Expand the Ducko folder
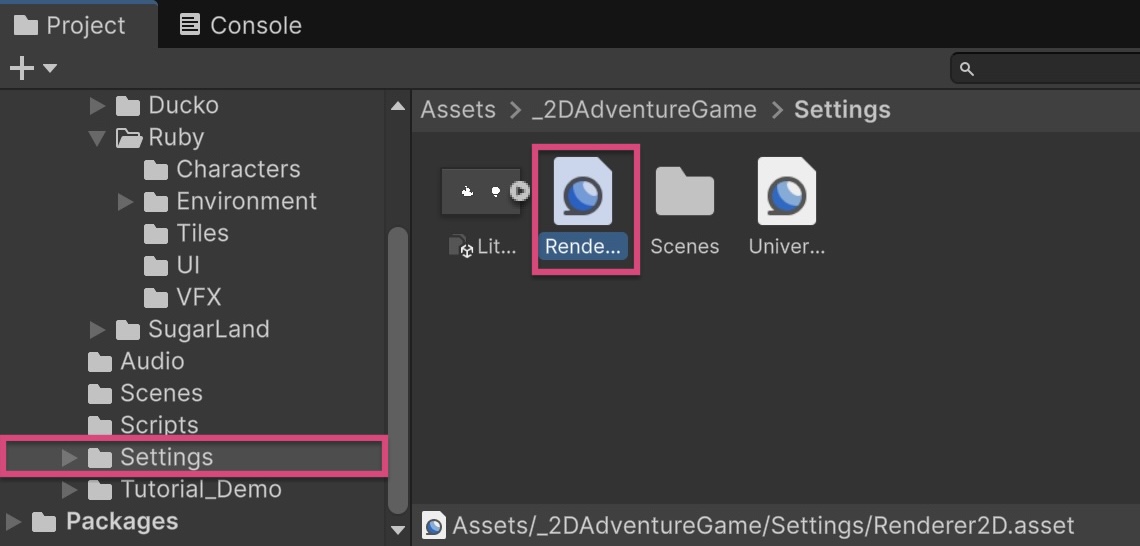Image resolution: width=1140 pixels, height=546 pixels. [x=97, y=105]
